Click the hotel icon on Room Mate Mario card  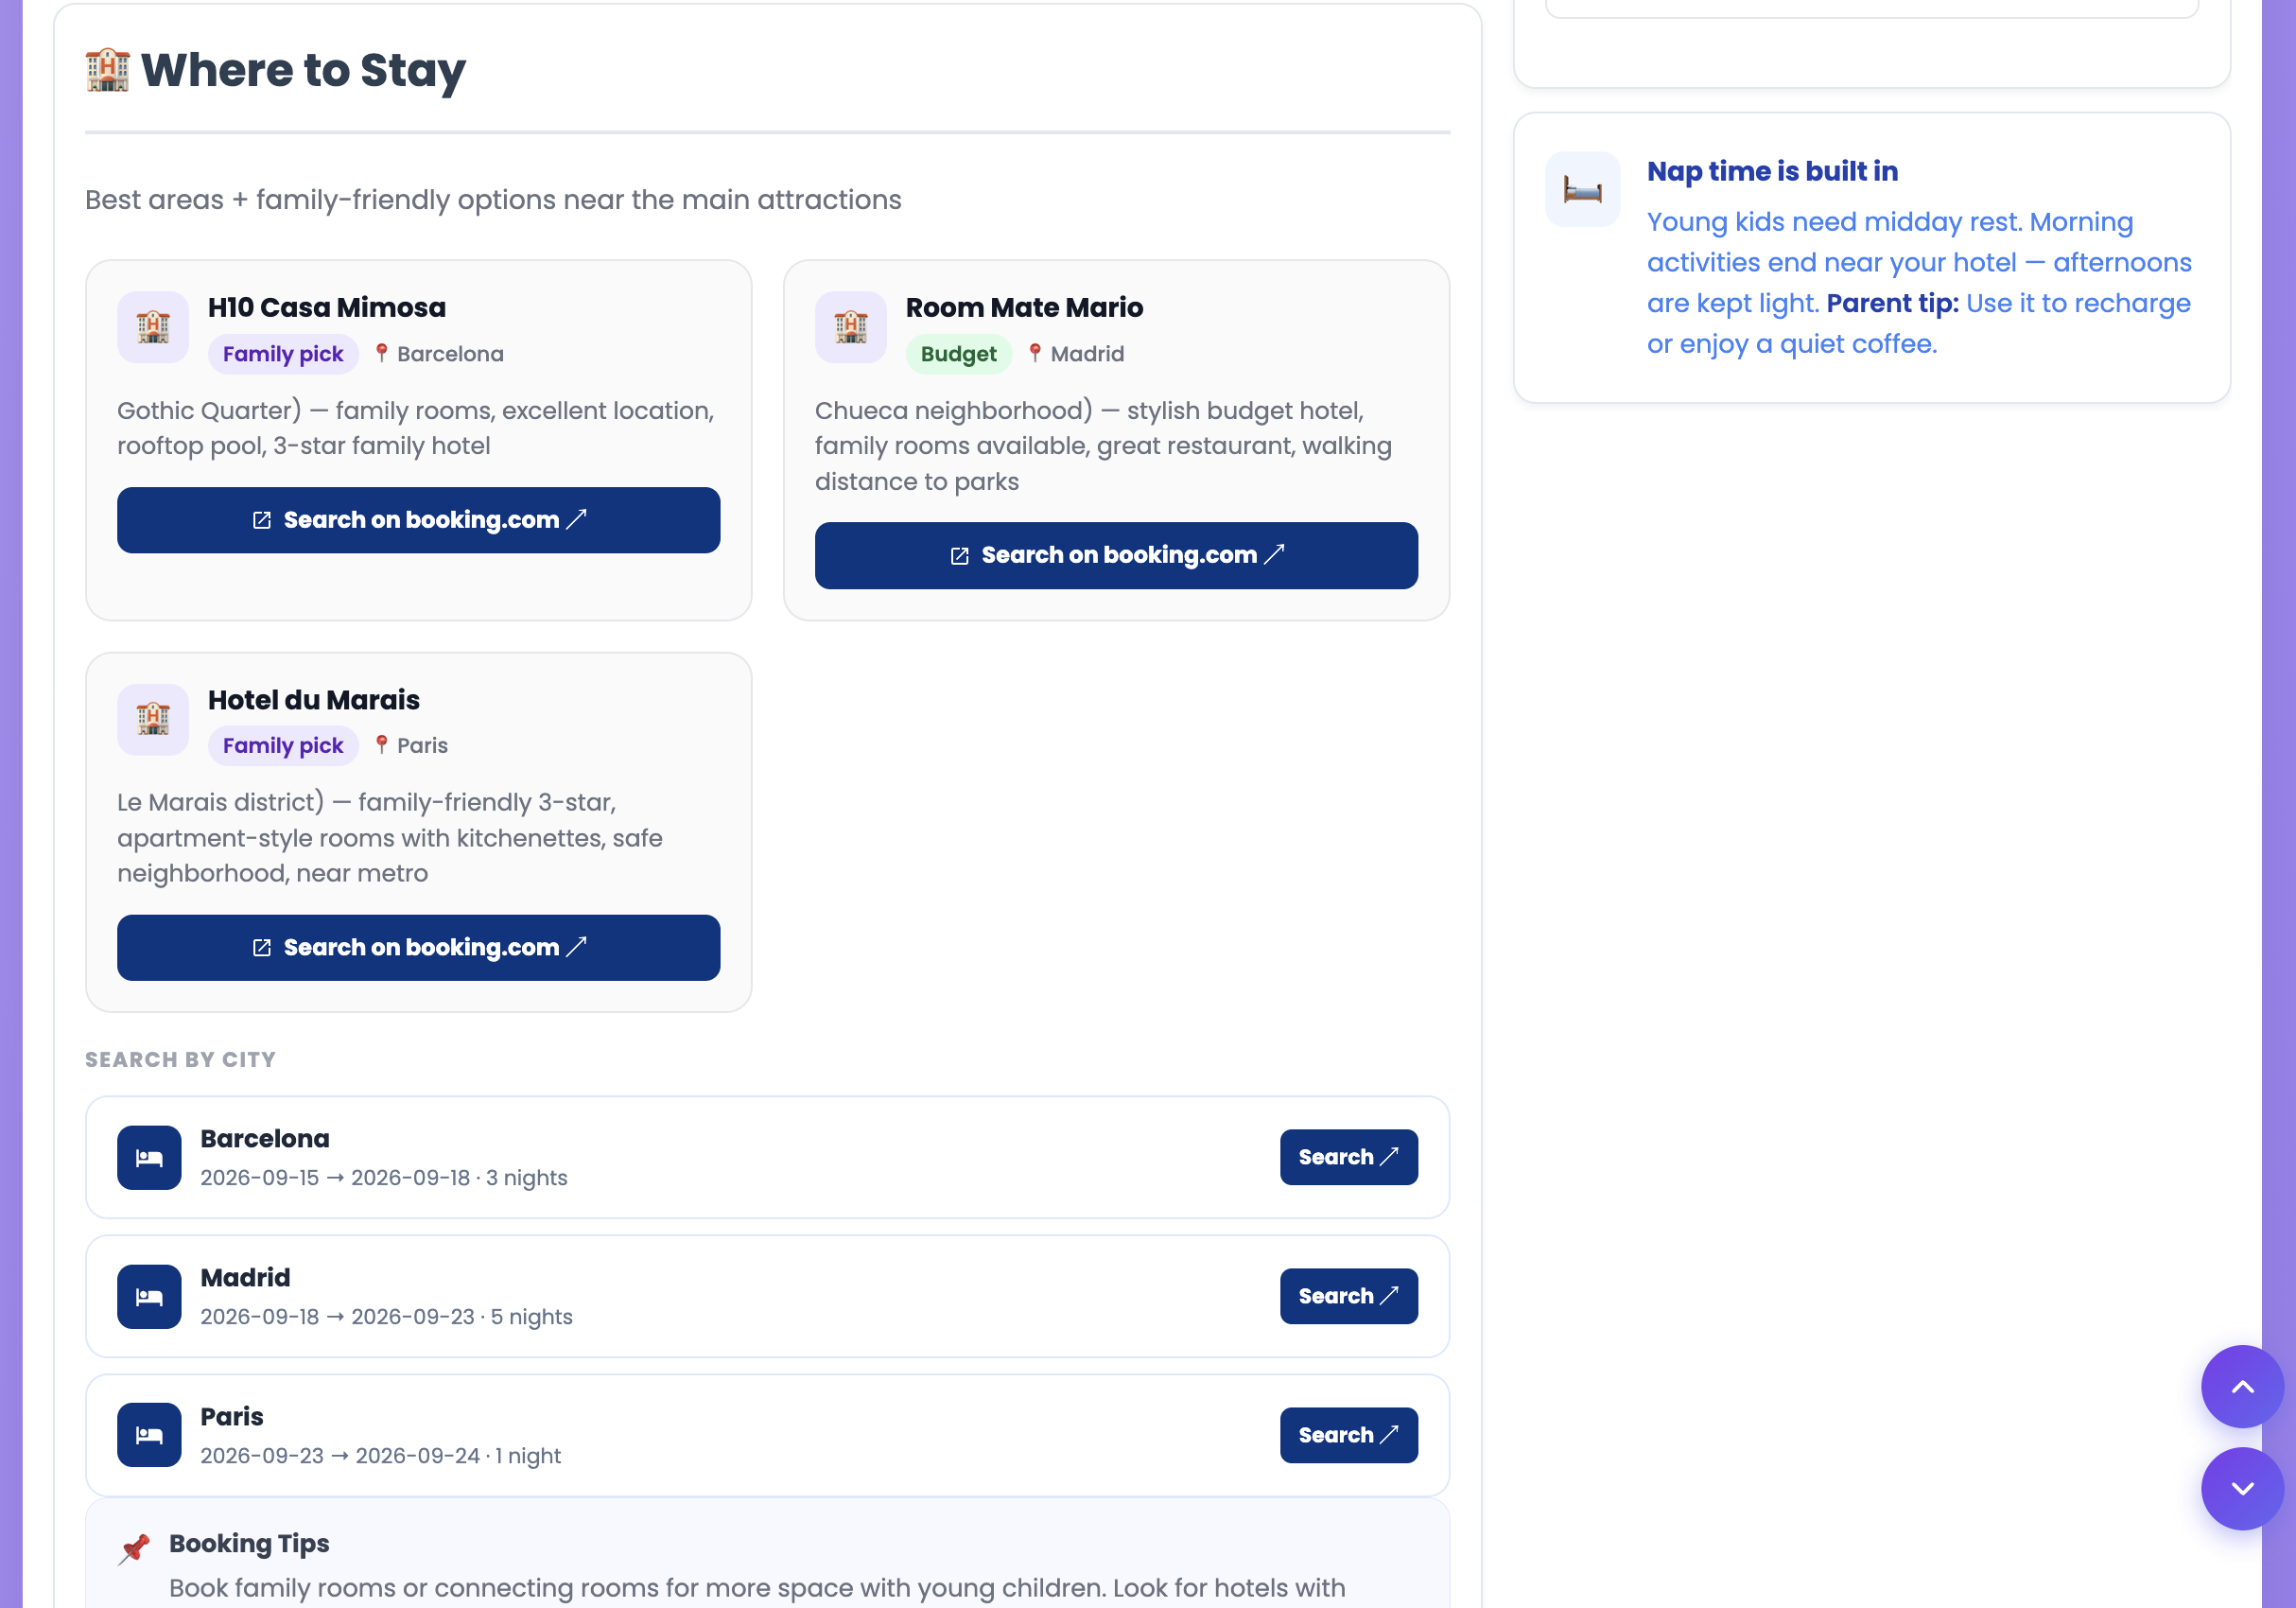tap(851, 327)
